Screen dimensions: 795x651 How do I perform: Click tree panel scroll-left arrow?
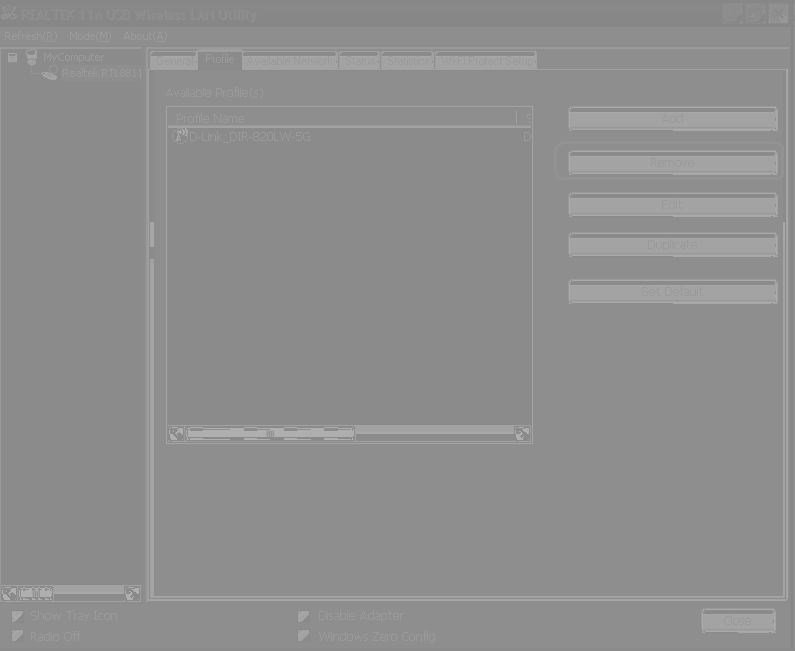tap(9, 593)
